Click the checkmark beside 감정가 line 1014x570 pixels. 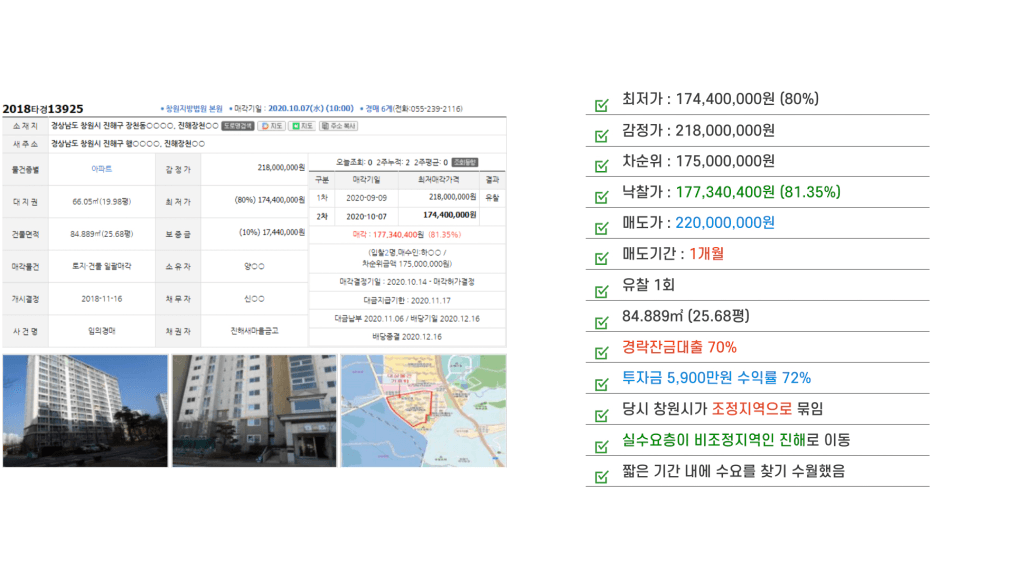tap(601, 135)
